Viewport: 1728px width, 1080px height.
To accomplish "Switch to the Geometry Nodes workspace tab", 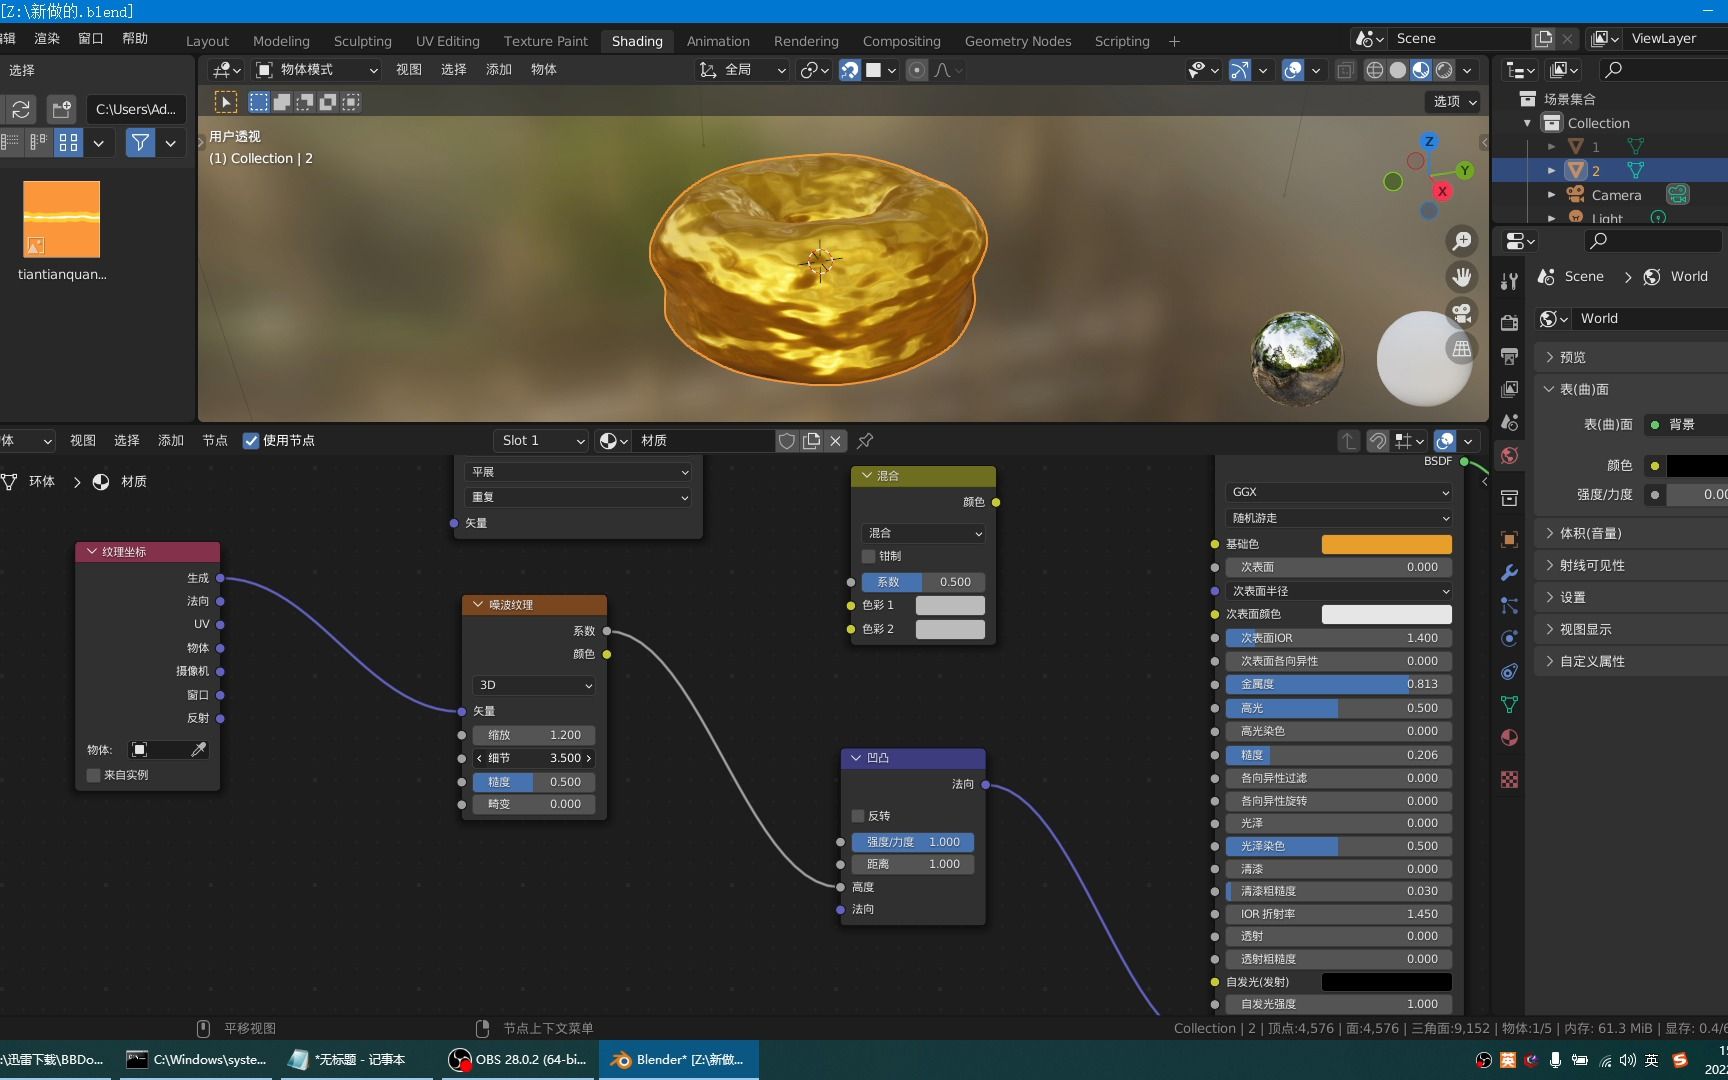I will [1017, 41].
